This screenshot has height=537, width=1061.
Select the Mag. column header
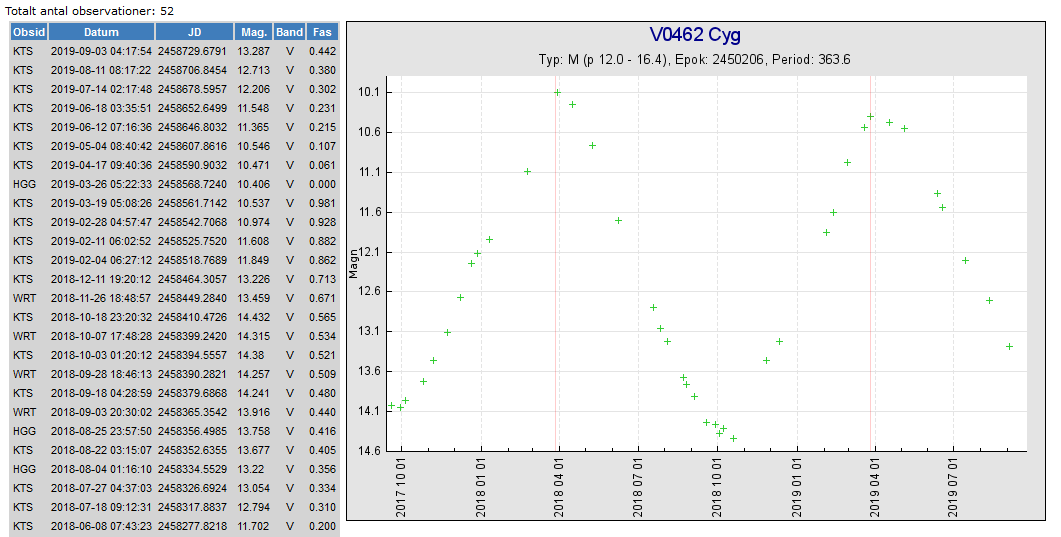coord(253,32)
